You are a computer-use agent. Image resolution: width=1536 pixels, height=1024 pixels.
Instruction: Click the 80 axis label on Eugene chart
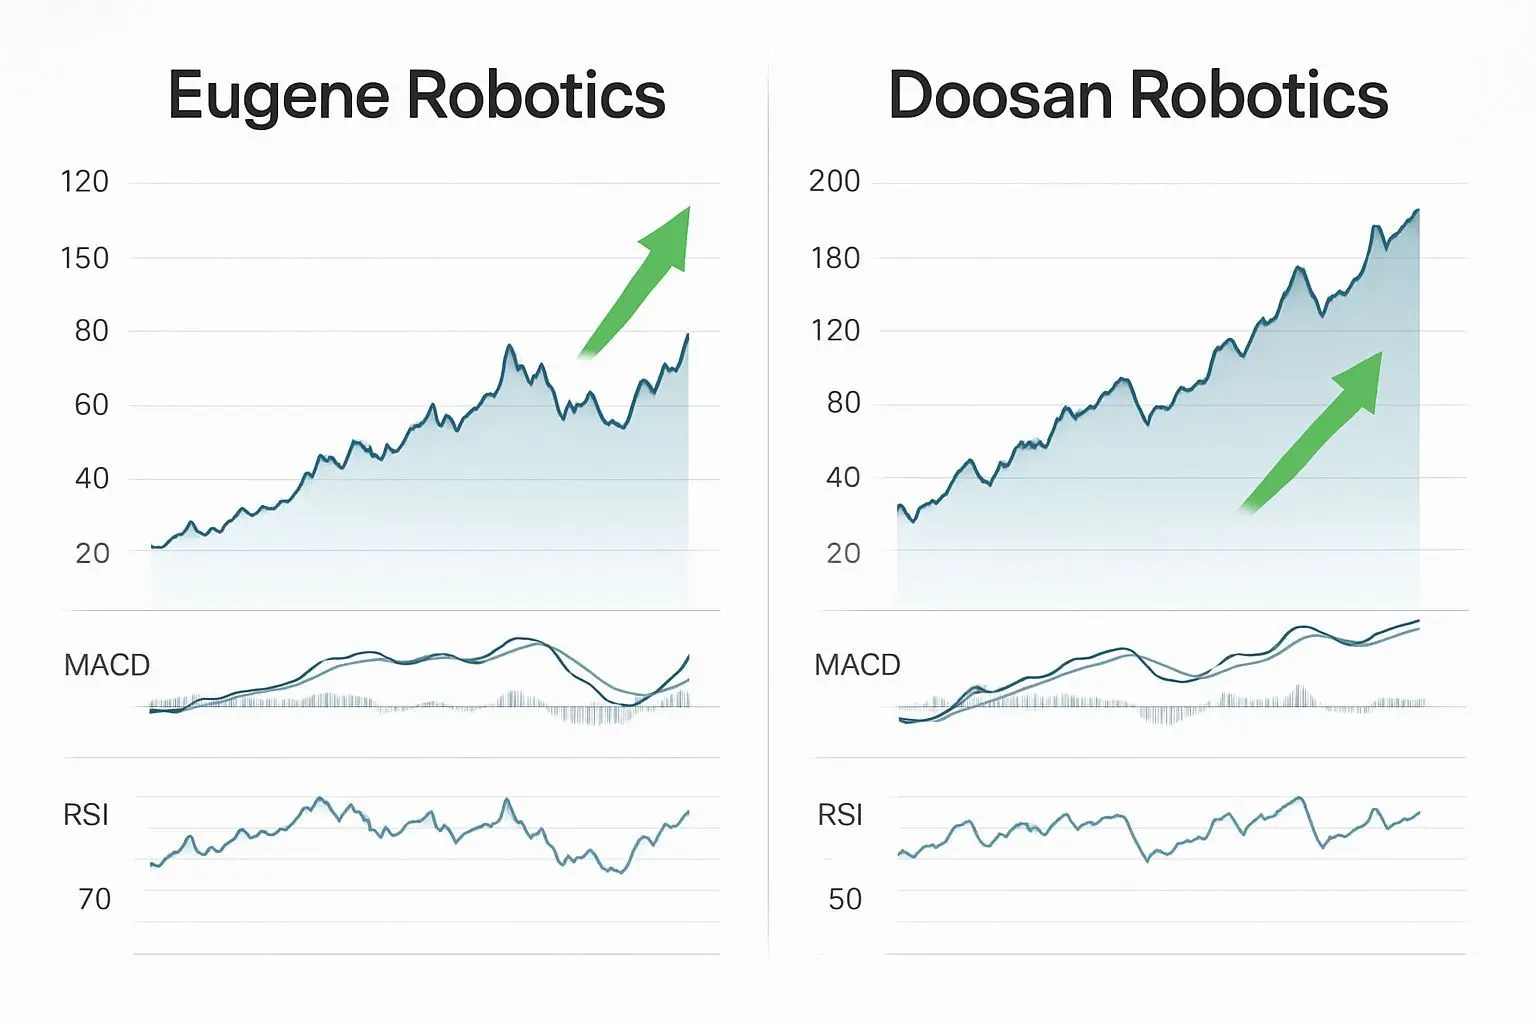[x=91, y=331]
